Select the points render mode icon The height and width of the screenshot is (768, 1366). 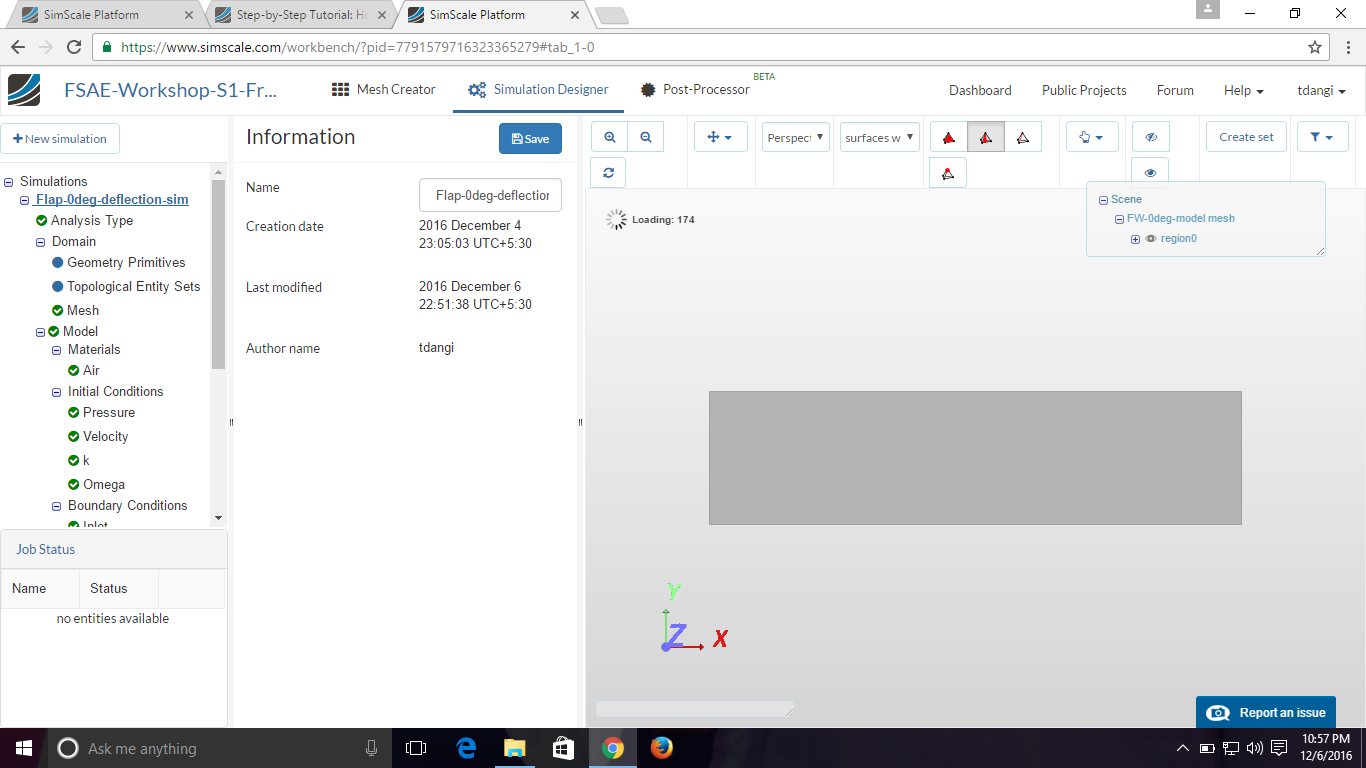[948, 172]
